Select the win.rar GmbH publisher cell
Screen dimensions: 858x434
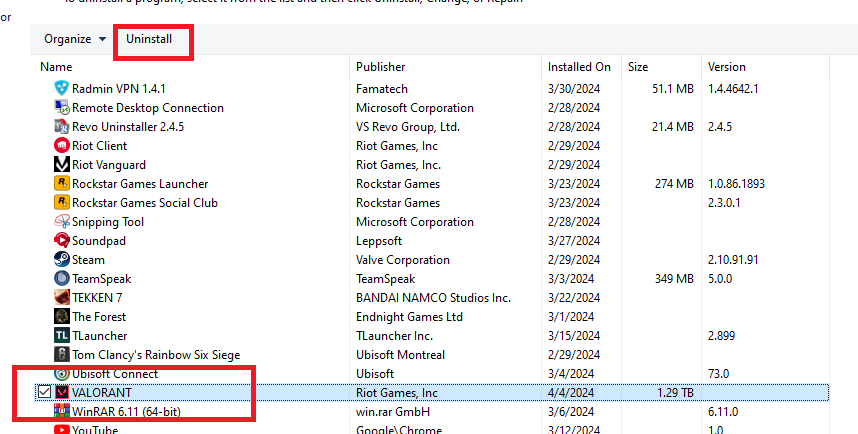393,412
